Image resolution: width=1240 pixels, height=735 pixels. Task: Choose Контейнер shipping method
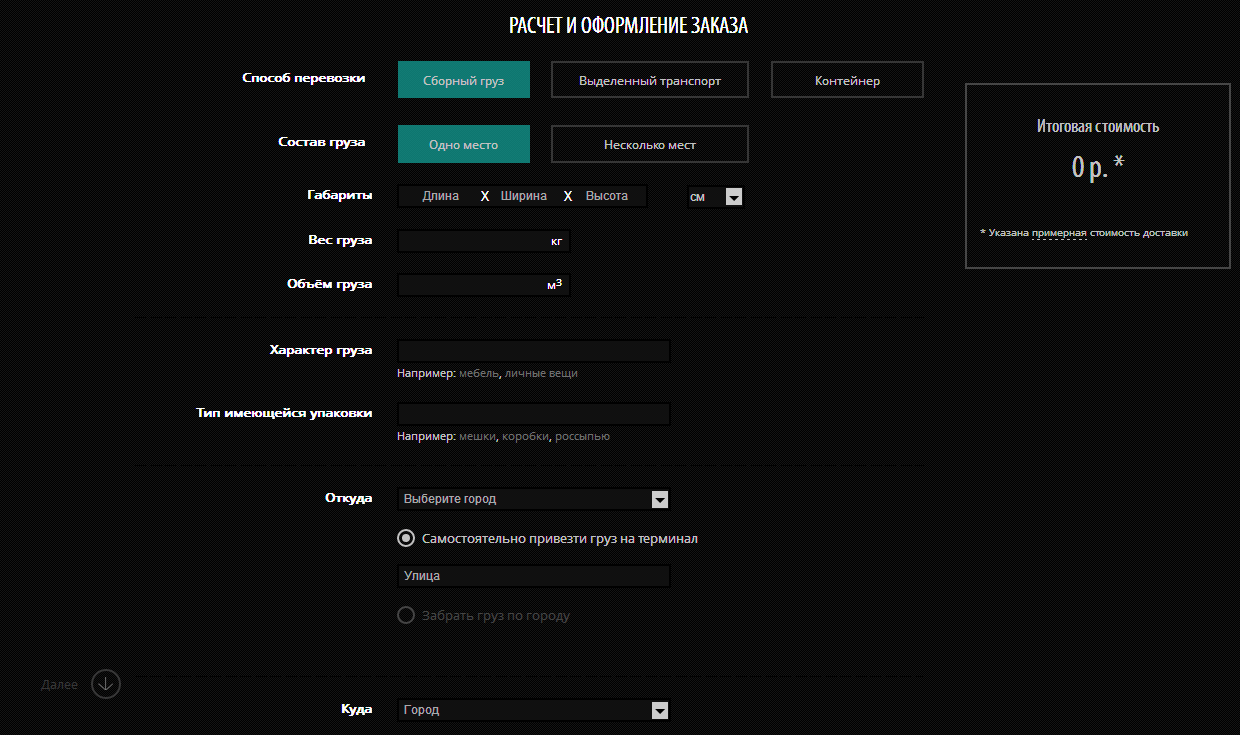[x=846, y=80]
